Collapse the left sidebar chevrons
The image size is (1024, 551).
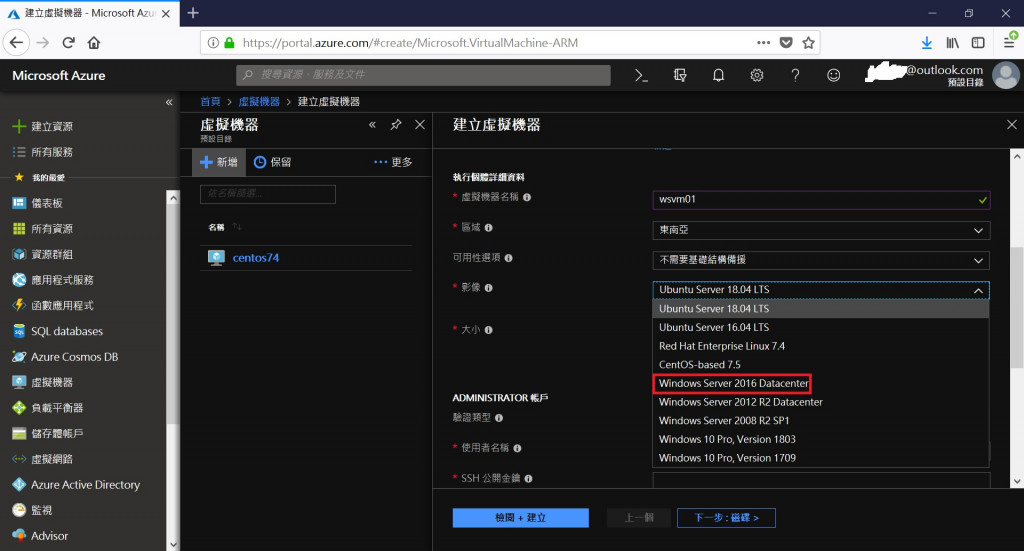click(x=169, y=102)
